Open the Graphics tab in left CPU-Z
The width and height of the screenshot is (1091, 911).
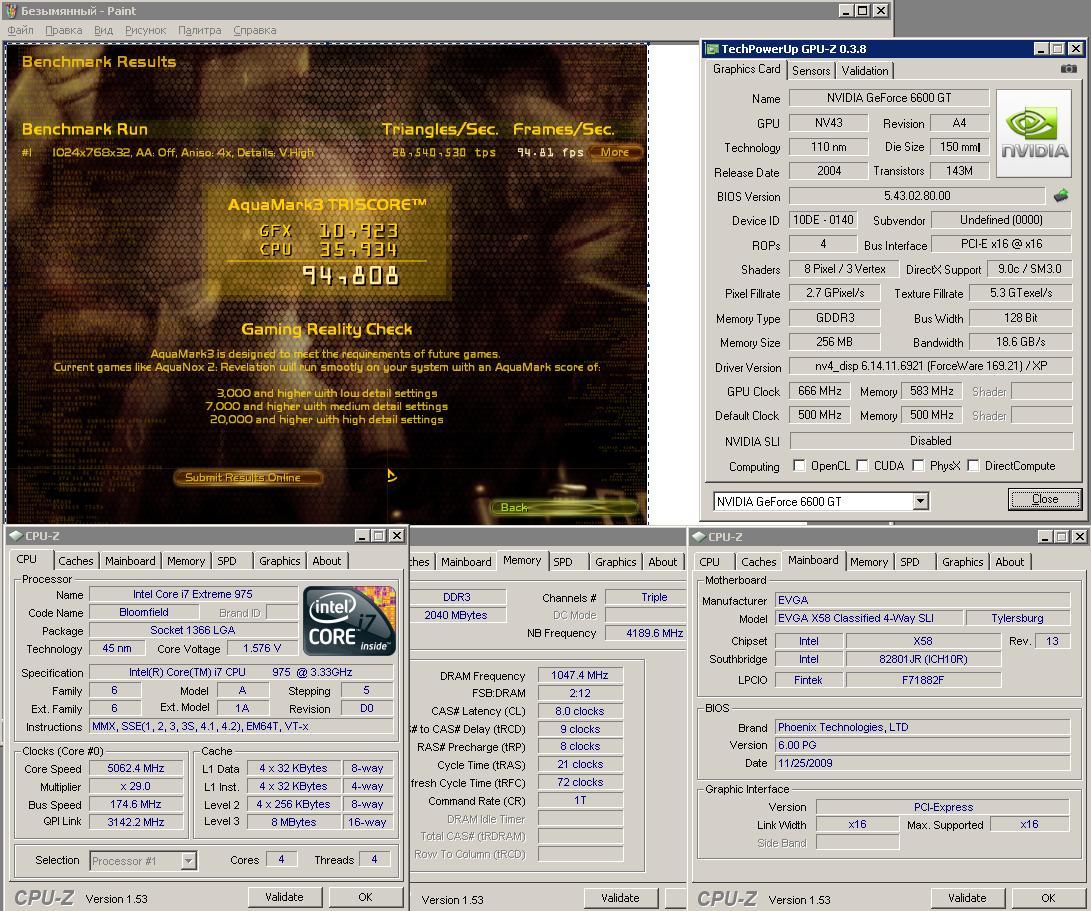coord(280,561)
